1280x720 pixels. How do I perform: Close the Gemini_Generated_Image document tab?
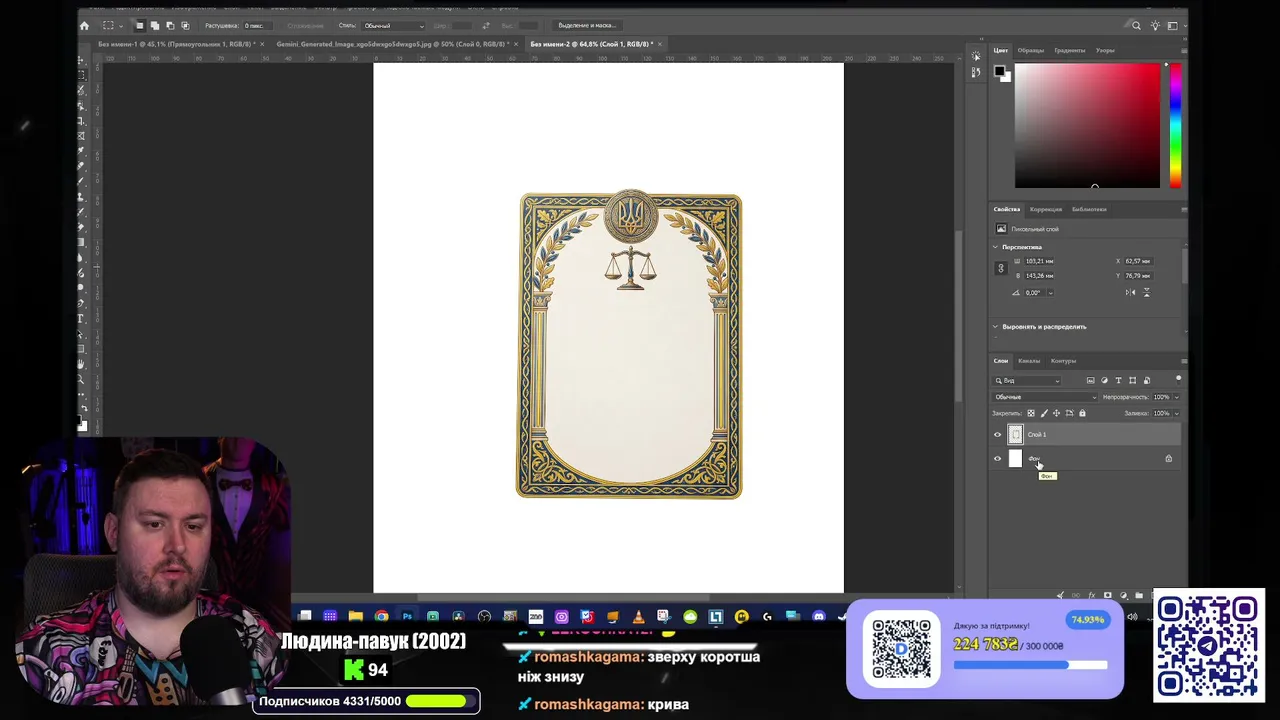pyautogui.click(x=518, y=44)
